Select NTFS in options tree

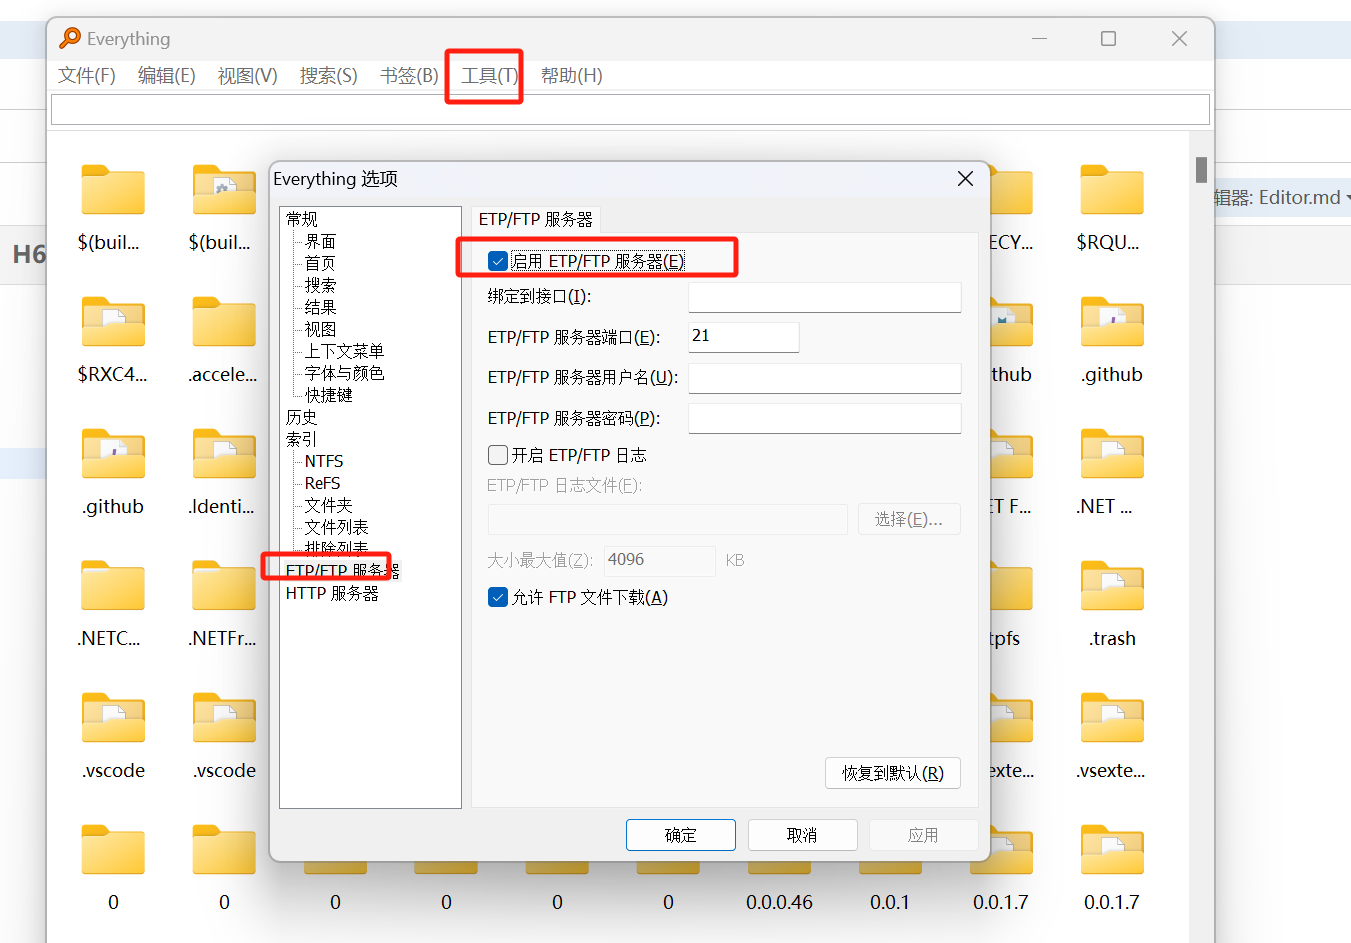coord(324,461)
